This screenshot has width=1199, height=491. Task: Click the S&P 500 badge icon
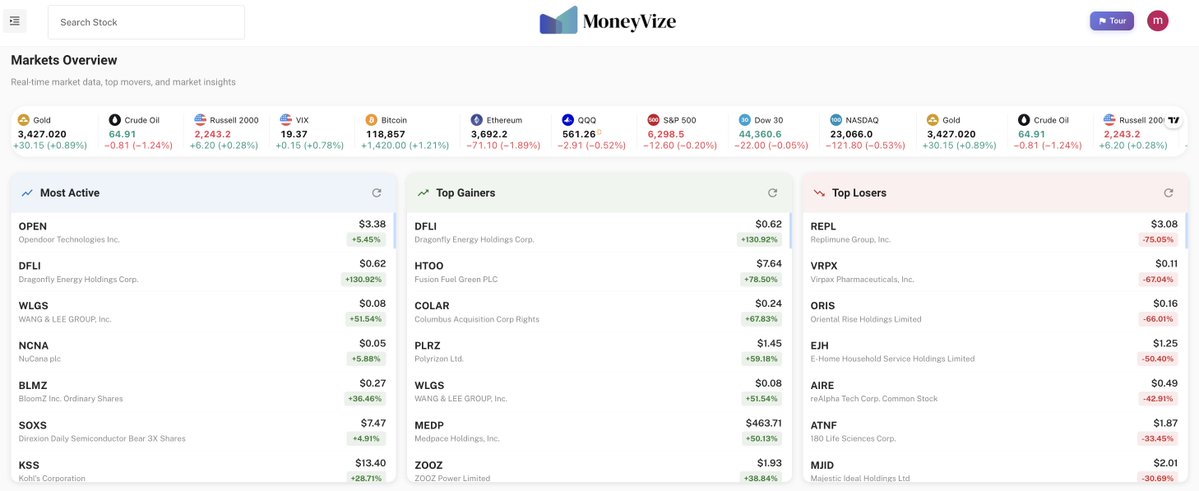click(x=653, y=120)
